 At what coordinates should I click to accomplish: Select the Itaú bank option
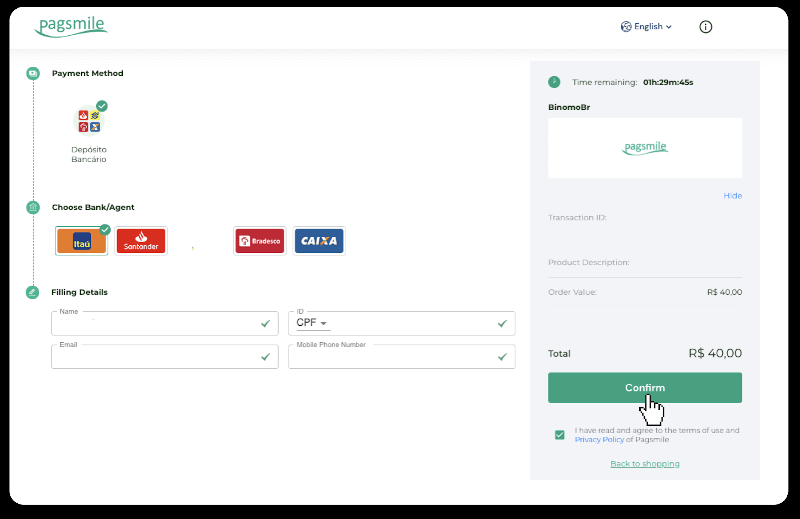point(81,241)
